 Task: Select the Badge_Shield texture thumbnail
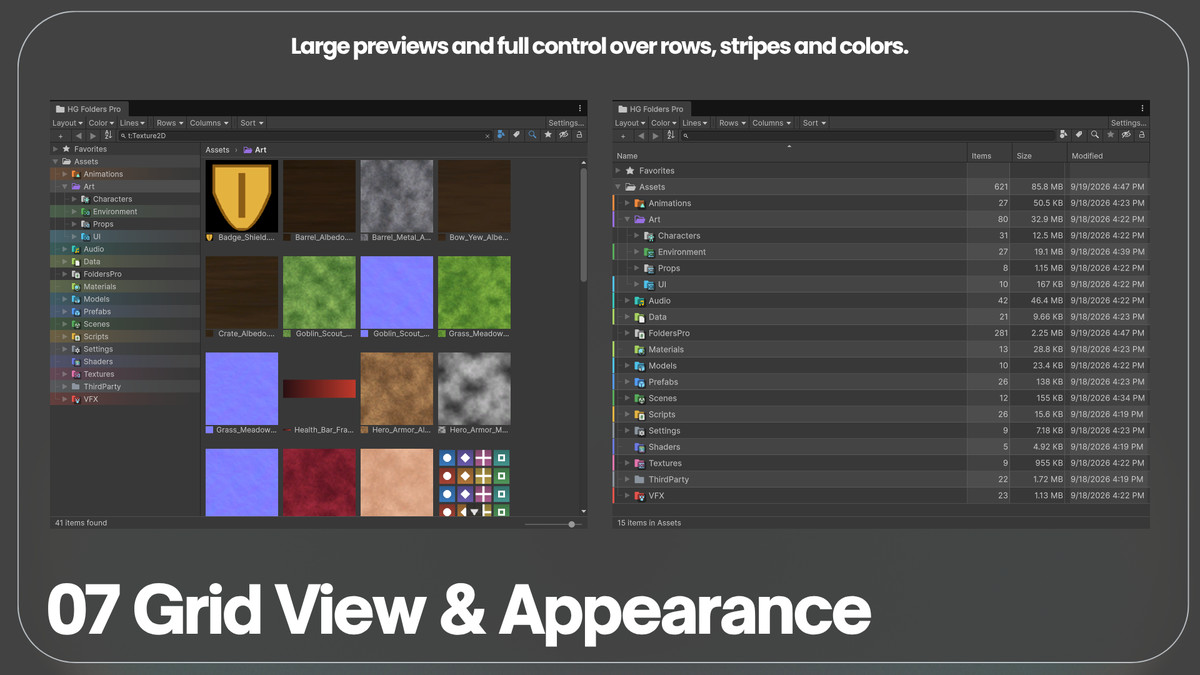241,196
